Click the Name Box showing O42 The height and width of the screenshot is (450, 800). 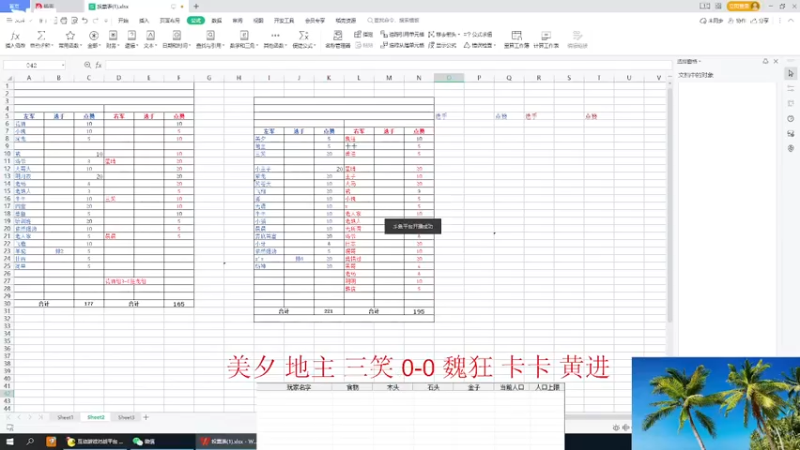coord(32,65)
